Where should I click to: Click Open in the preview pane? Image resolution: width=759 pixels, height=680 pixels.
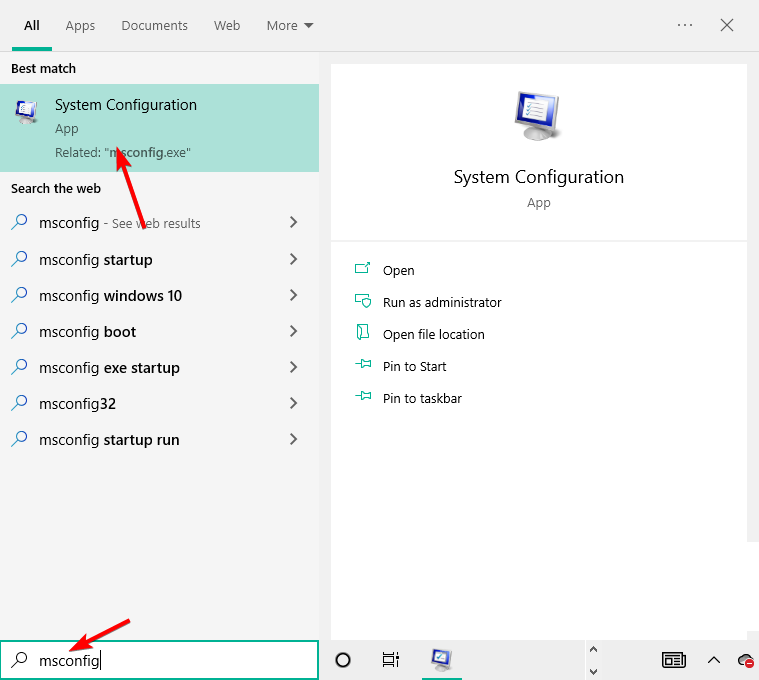point(398,270)
